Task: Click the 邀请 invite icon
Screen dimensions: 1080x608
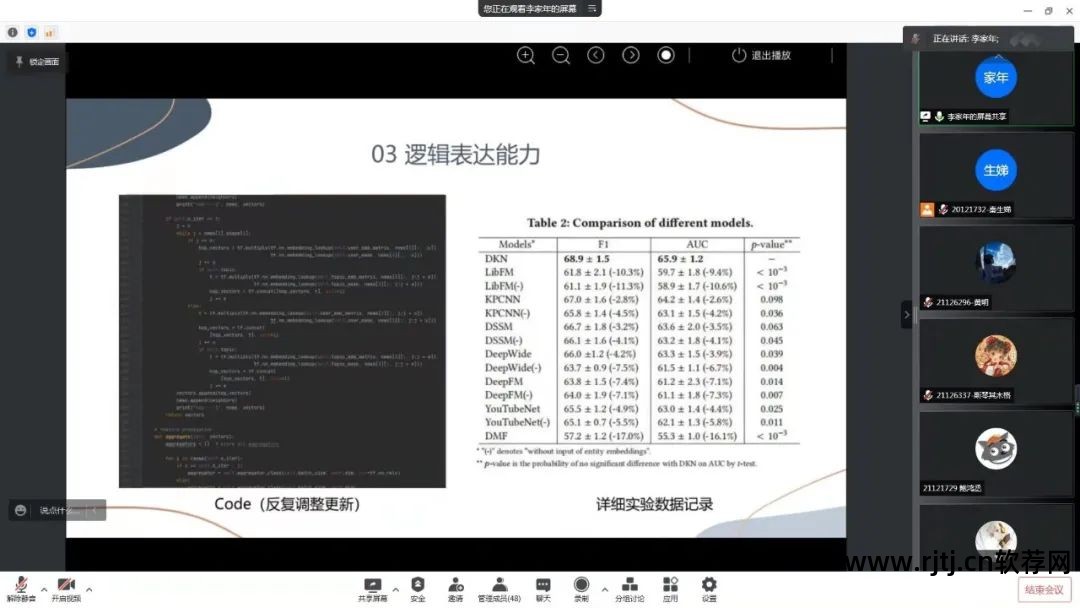Action: (x=455, y=585)
